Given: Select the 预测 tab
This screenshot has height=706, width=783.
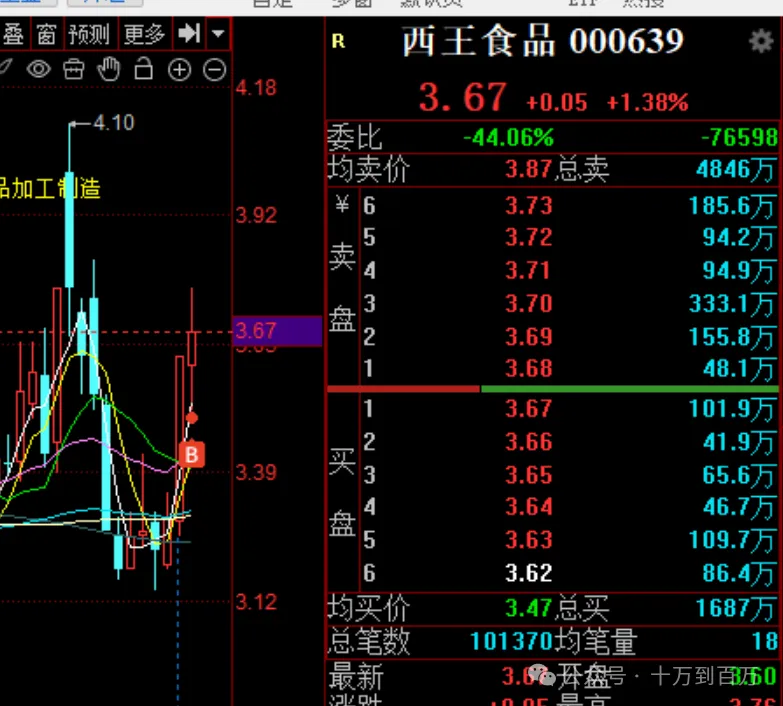Looking at the screenshot, I should (x=88, y=35).
